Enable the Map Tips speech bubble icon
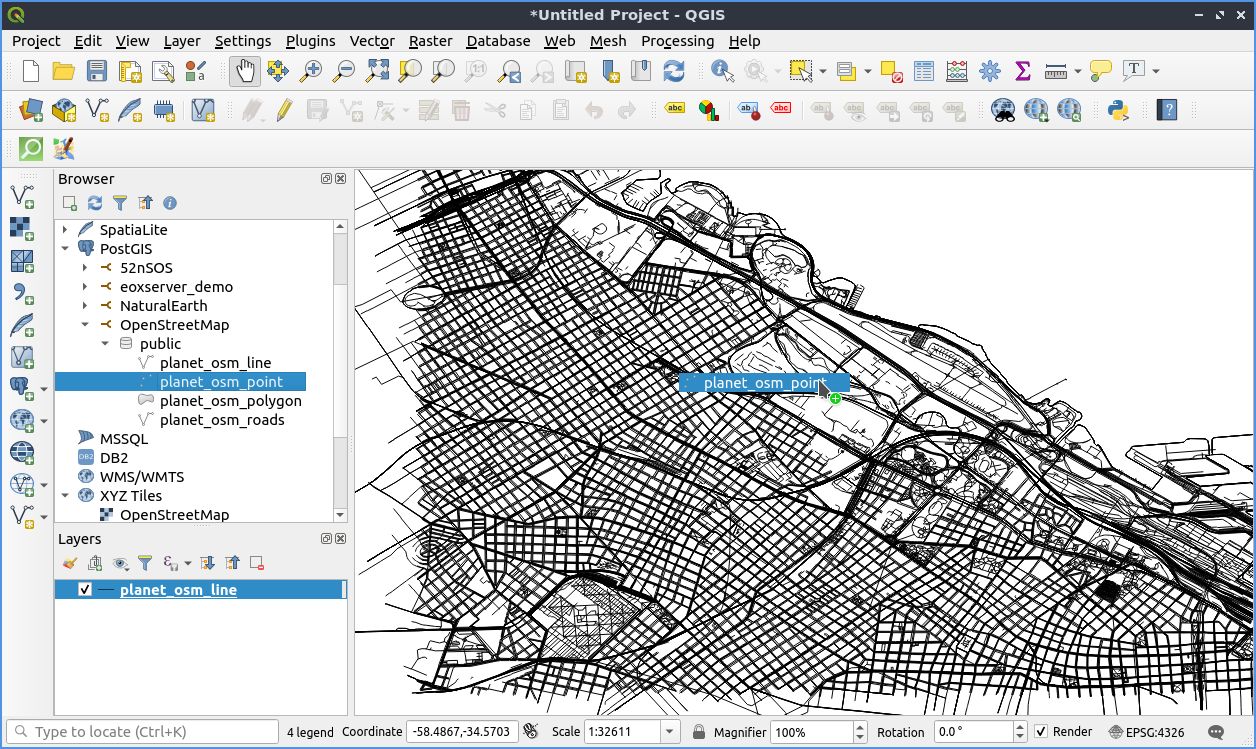Viewport: 1256px width, 749px height. point(1101,71)
